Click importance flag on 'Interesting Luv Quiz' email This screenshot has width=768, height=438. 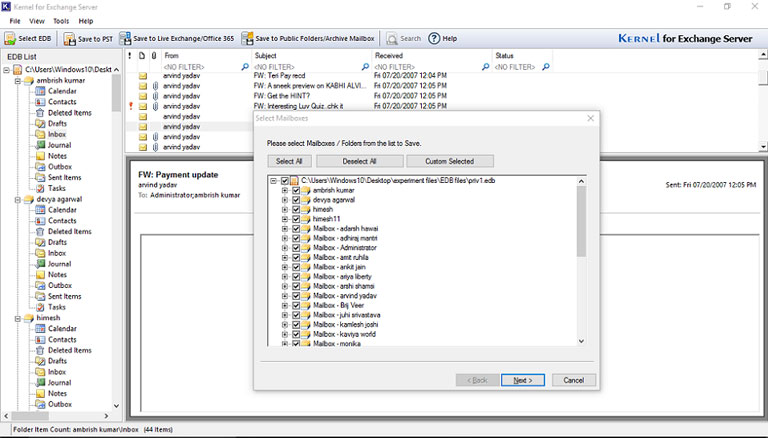[131, 106]
